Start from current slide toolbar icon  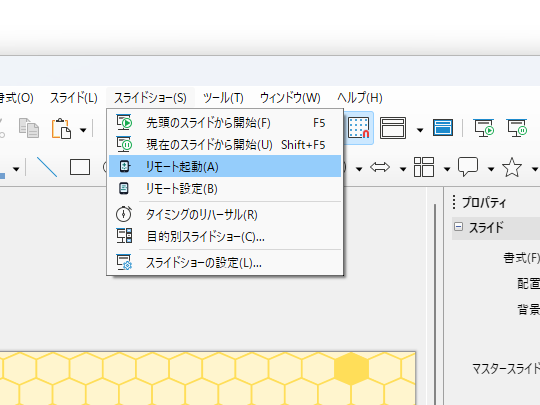517,128
